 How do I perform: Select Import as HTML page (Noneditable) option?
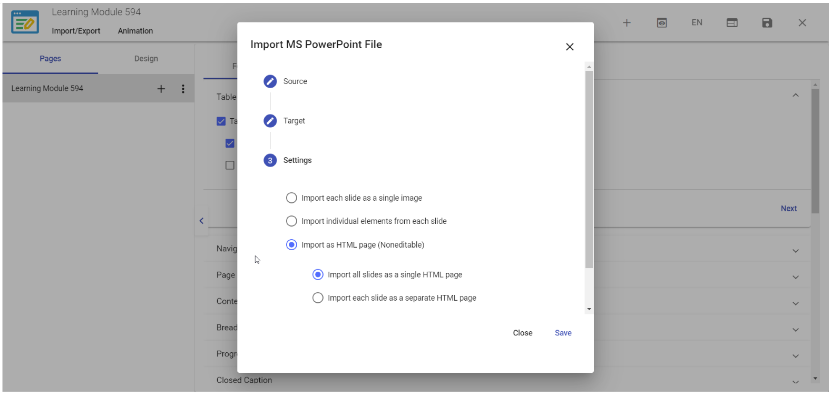[291, 244]
